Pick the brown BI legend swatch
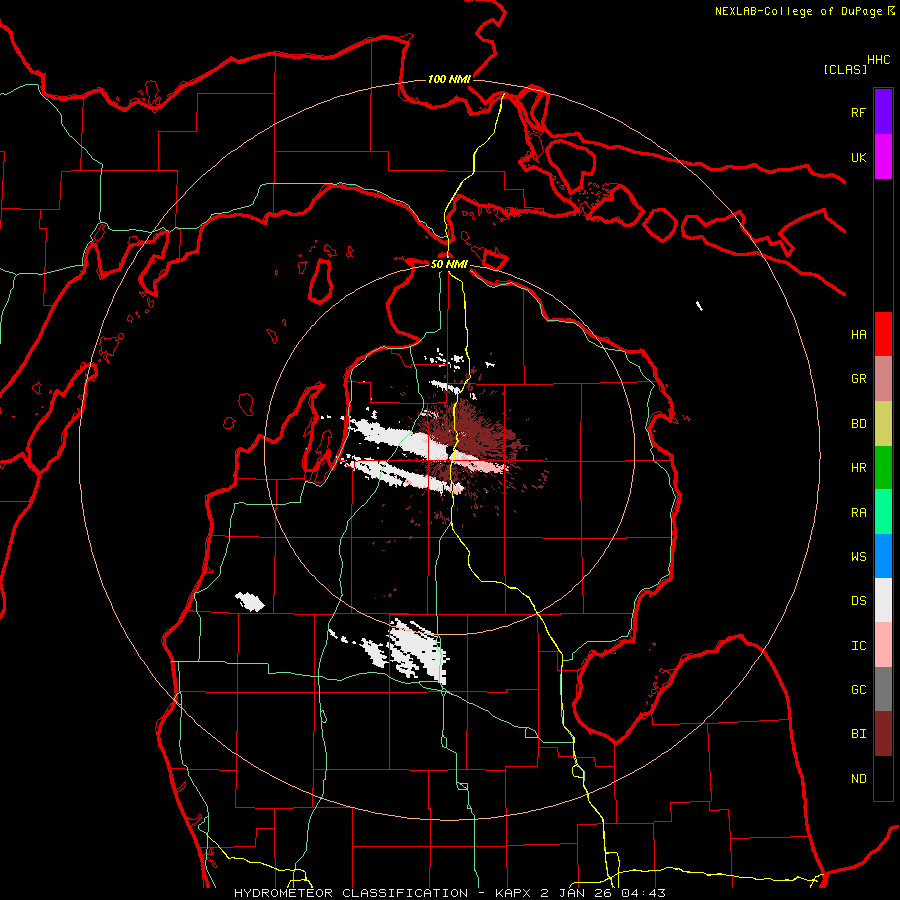Viewport: 900px width, 900px height. coord(883,734)
